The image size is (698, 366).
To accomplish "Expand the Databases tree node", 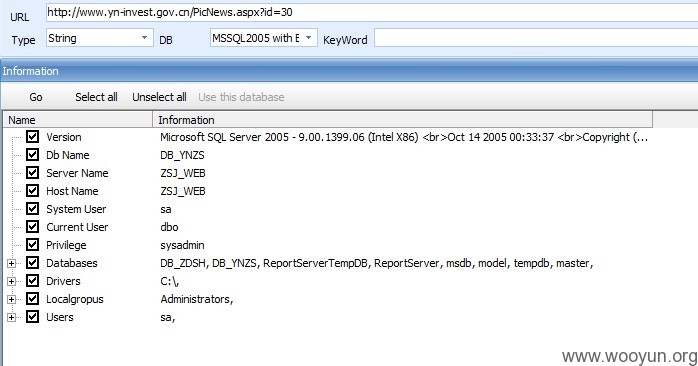I will (x=12, y=263).
